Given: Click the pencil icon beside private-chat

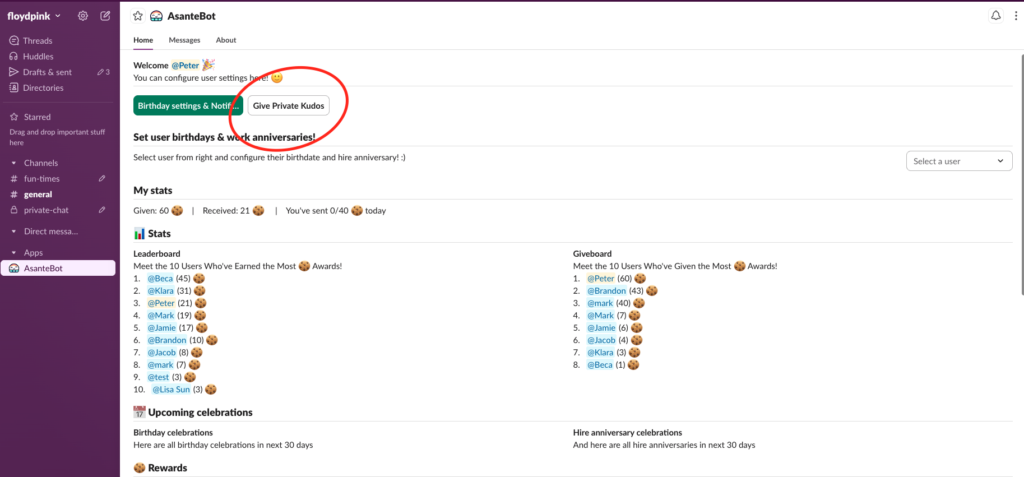Looking at the screenshot, I should pos(102,210).
